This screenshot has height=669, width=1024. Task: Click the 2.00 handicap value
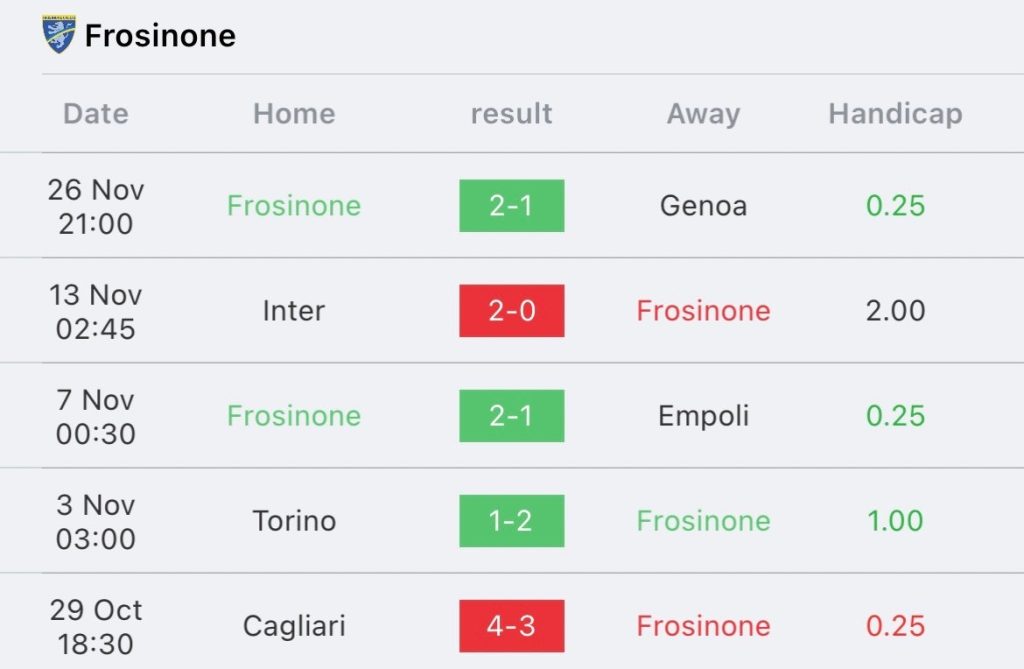coord(895,311)
